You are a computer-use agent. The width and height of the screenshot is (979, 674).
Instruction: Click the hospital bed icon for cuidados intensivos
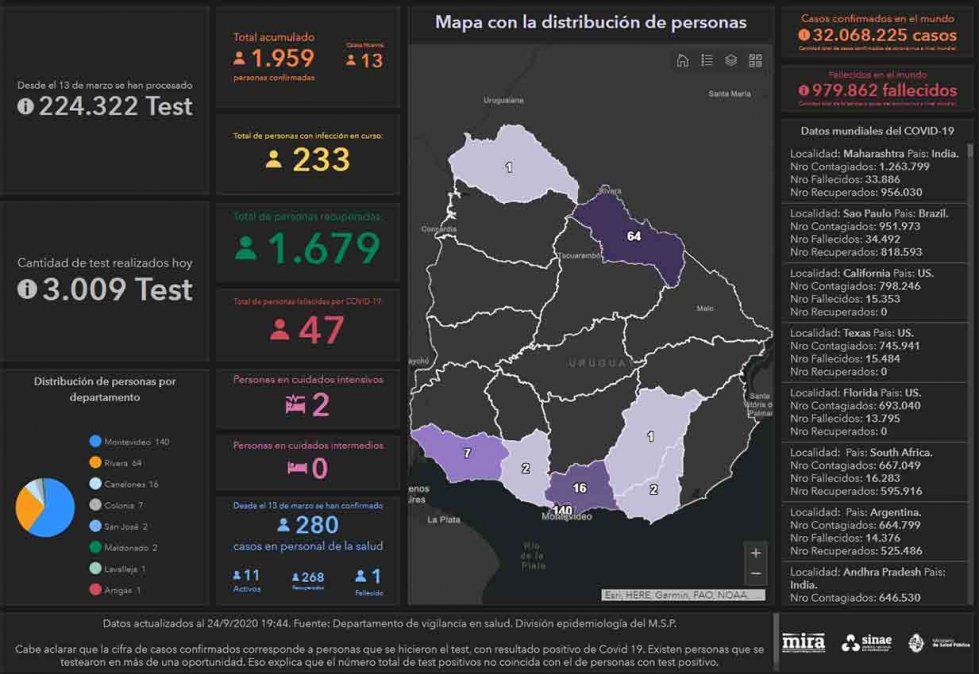(x=295, y=405)
